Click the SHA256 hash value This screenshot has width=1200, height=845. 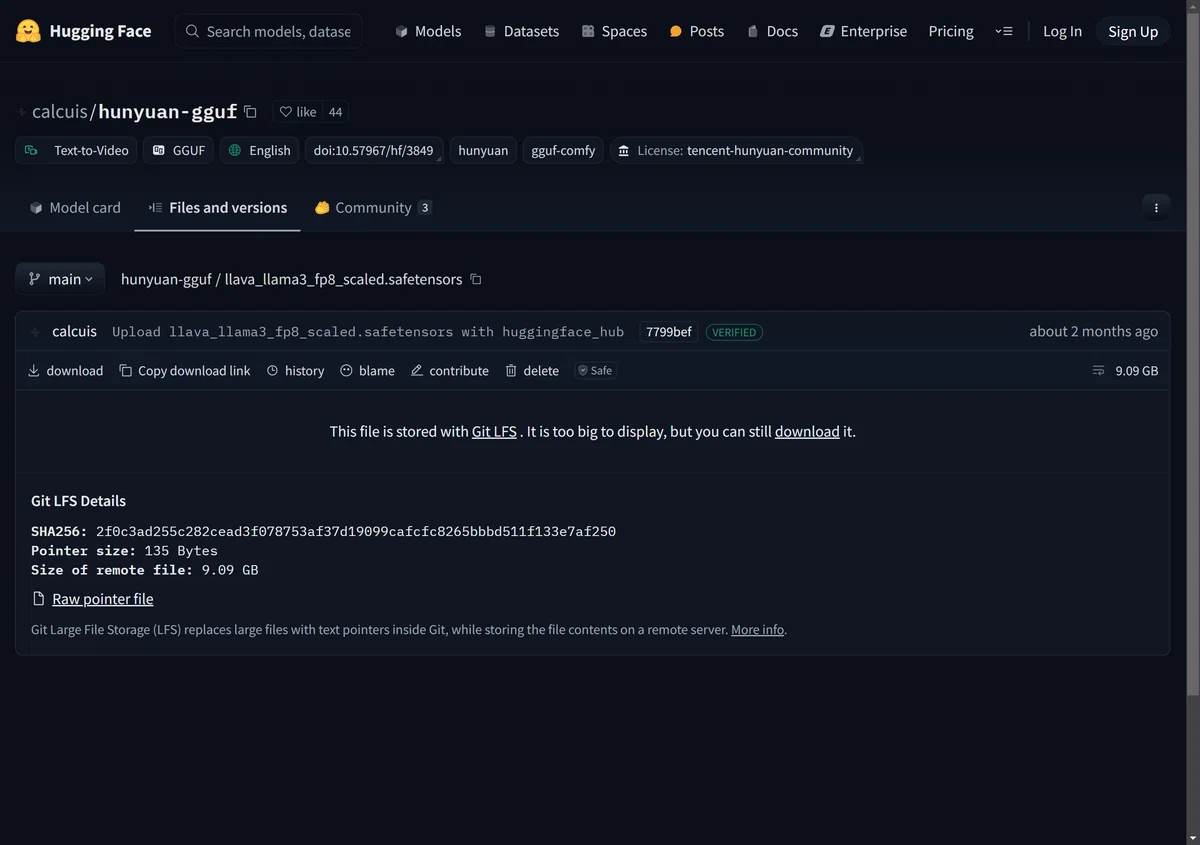point(356,531)
